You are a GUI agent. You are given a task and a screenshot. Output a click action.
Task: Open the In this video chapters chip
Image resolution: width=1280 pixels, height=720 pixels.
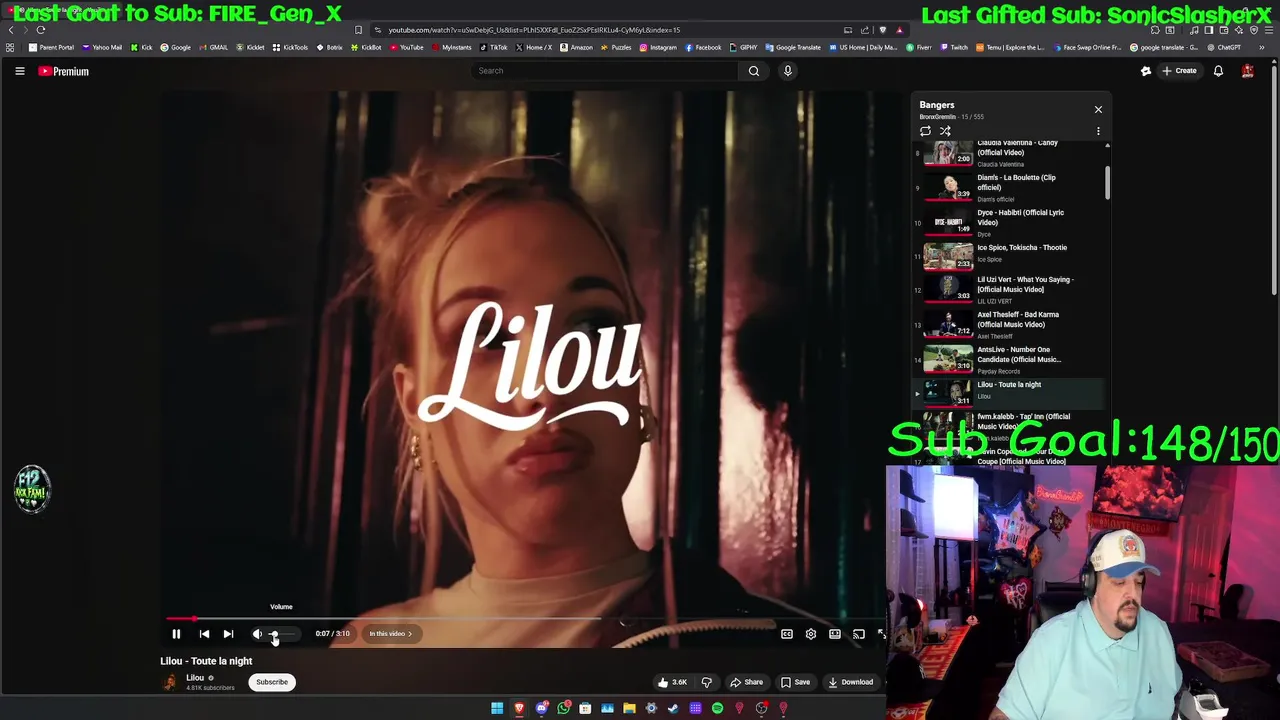click(390, 633)
